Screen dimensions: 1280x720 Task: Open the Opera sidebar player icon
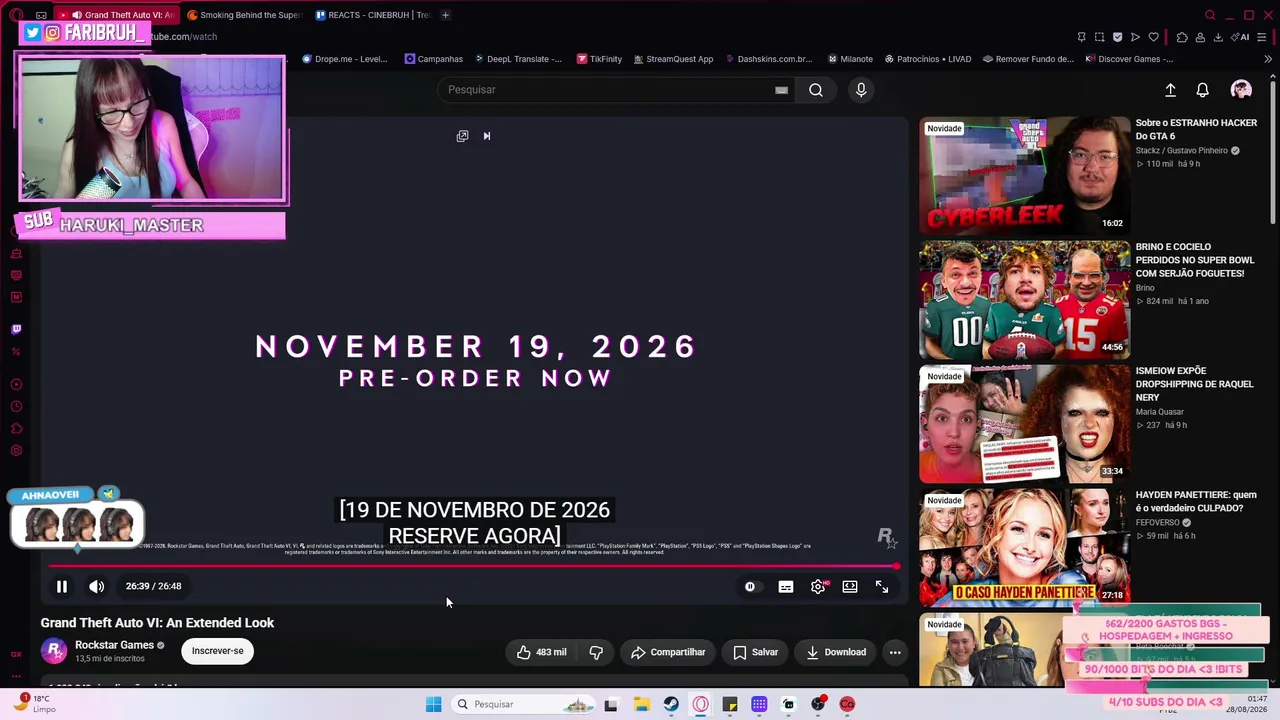point(16,385)
